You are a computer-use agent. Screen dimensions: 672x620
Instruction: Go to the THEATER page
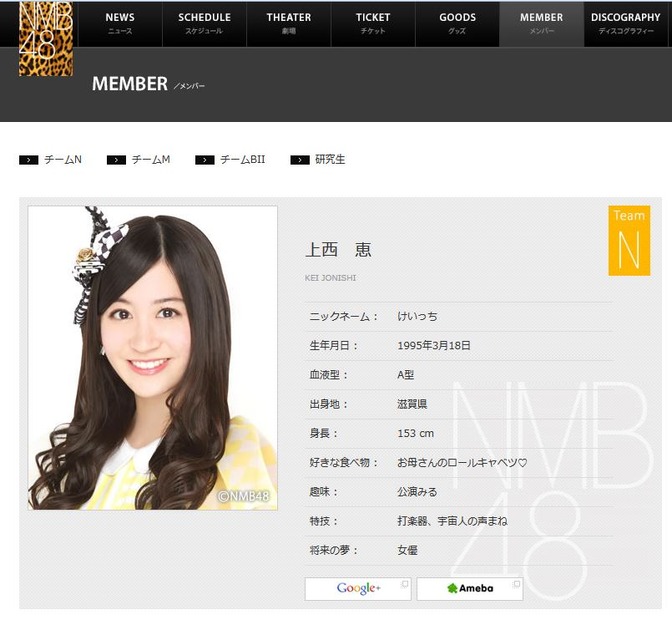pos(289,24)
